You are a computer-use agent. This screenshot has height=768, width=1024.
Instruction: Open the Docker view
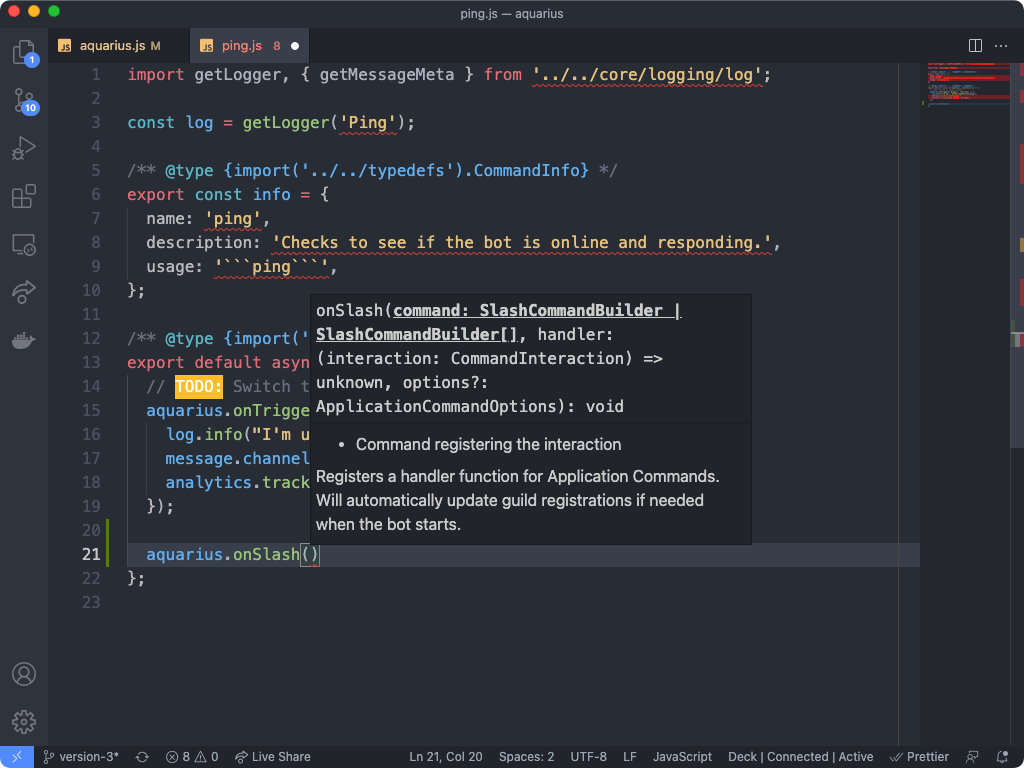24,340
